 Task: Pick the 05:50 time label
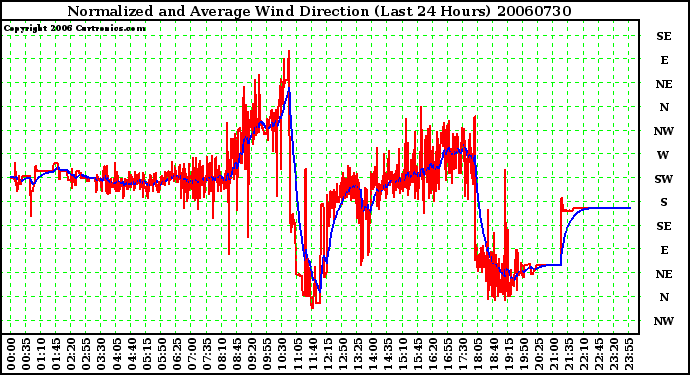pos(161,354)
